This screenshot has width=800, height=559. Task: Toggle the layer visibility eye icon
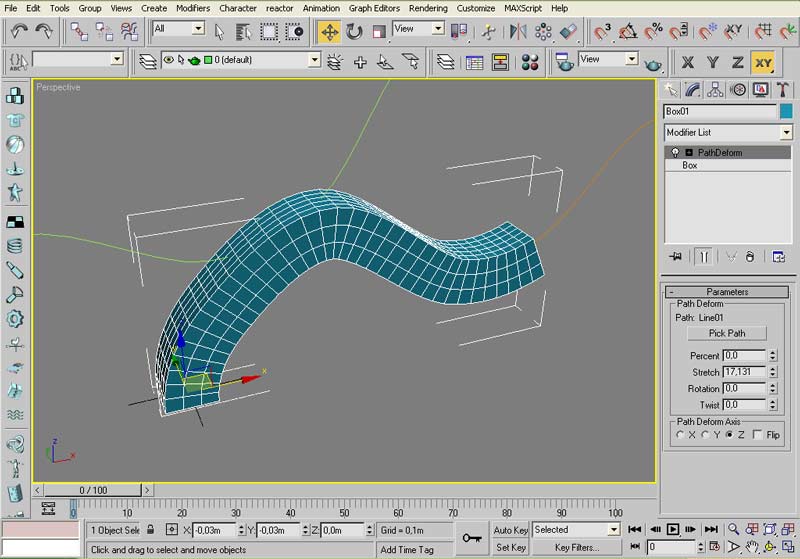click(x=168, y=60)
